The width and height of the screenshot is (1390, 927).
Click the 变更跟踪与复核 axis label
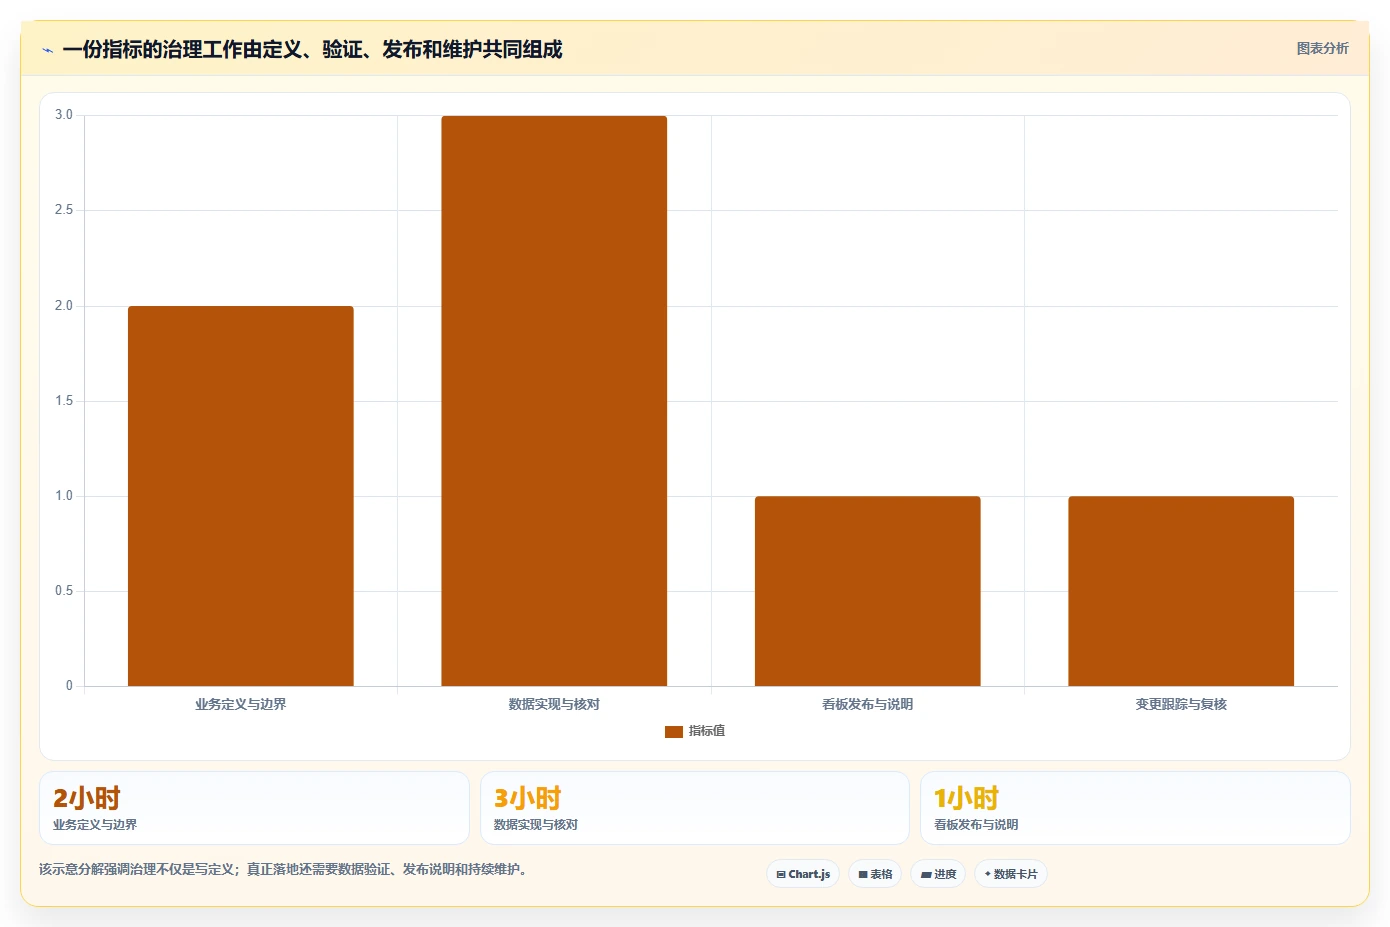[x=1181, y=705]
